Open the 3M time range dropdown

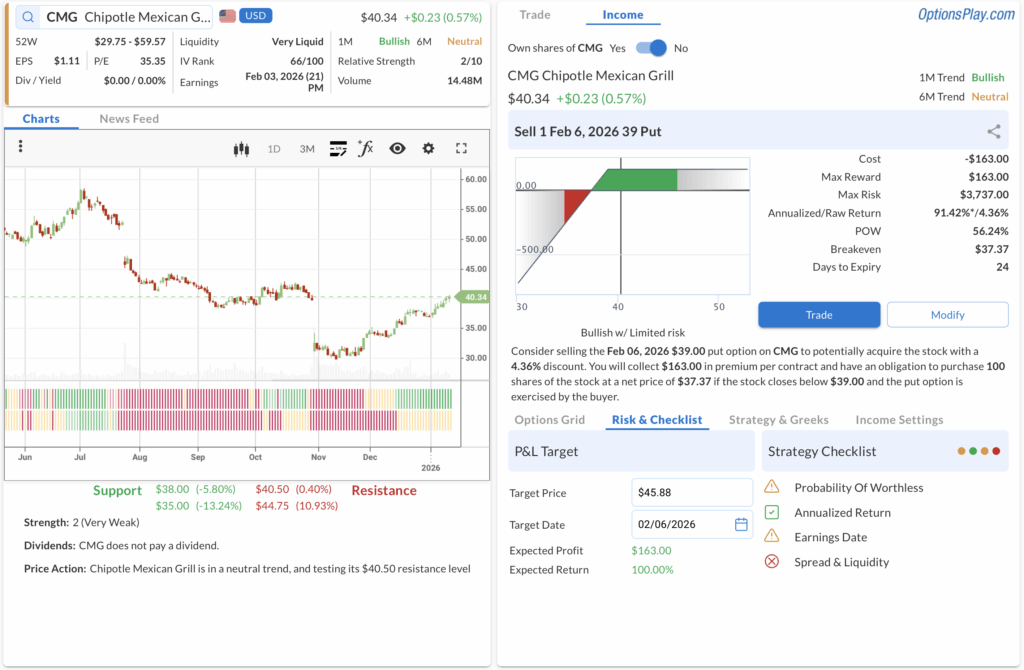pos(307,149)
